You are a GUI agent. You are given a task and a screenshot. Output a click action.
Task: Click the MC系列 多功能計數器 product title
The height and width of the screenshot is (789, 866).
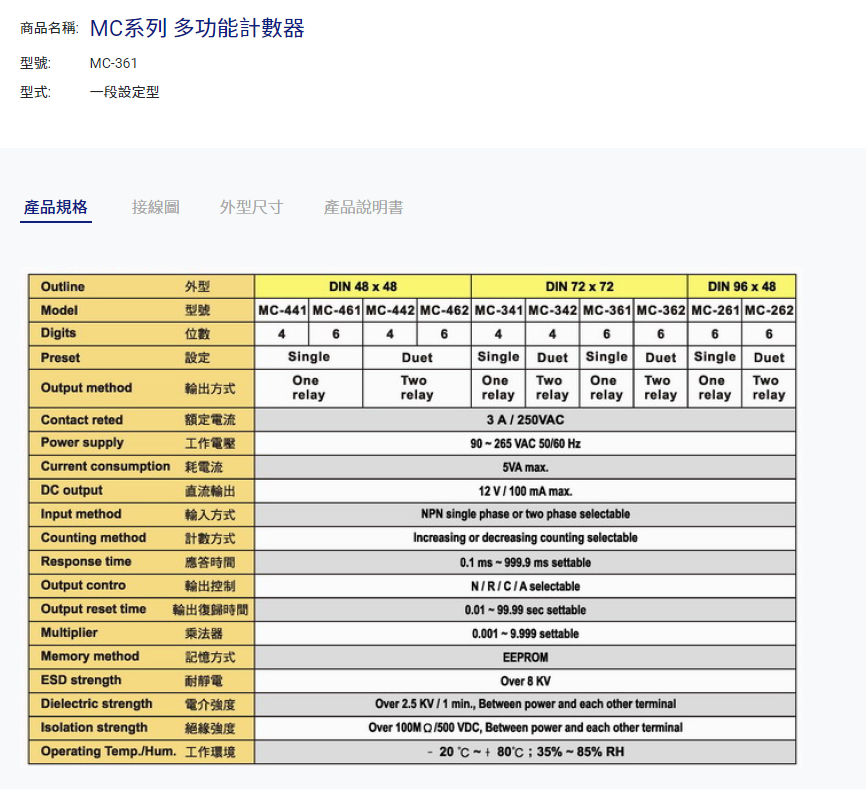click(197, 29)
